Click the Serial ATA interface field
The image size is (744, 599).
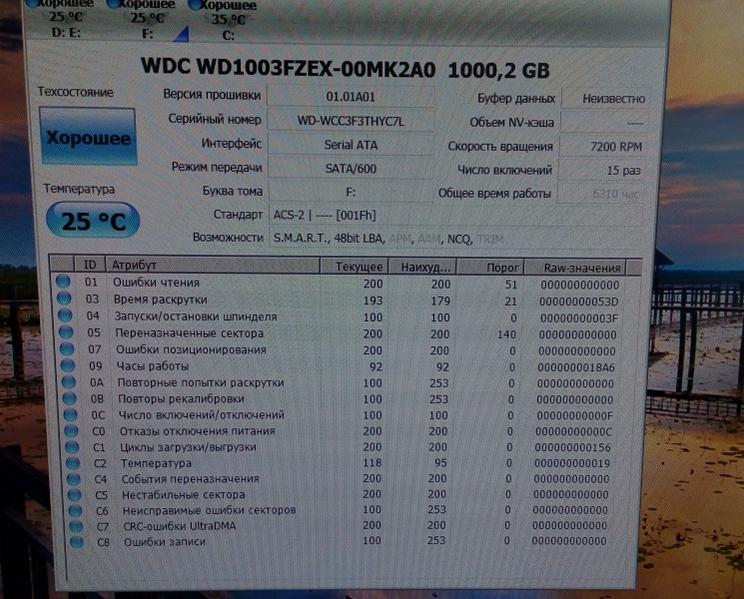click(x=351, y=145)
